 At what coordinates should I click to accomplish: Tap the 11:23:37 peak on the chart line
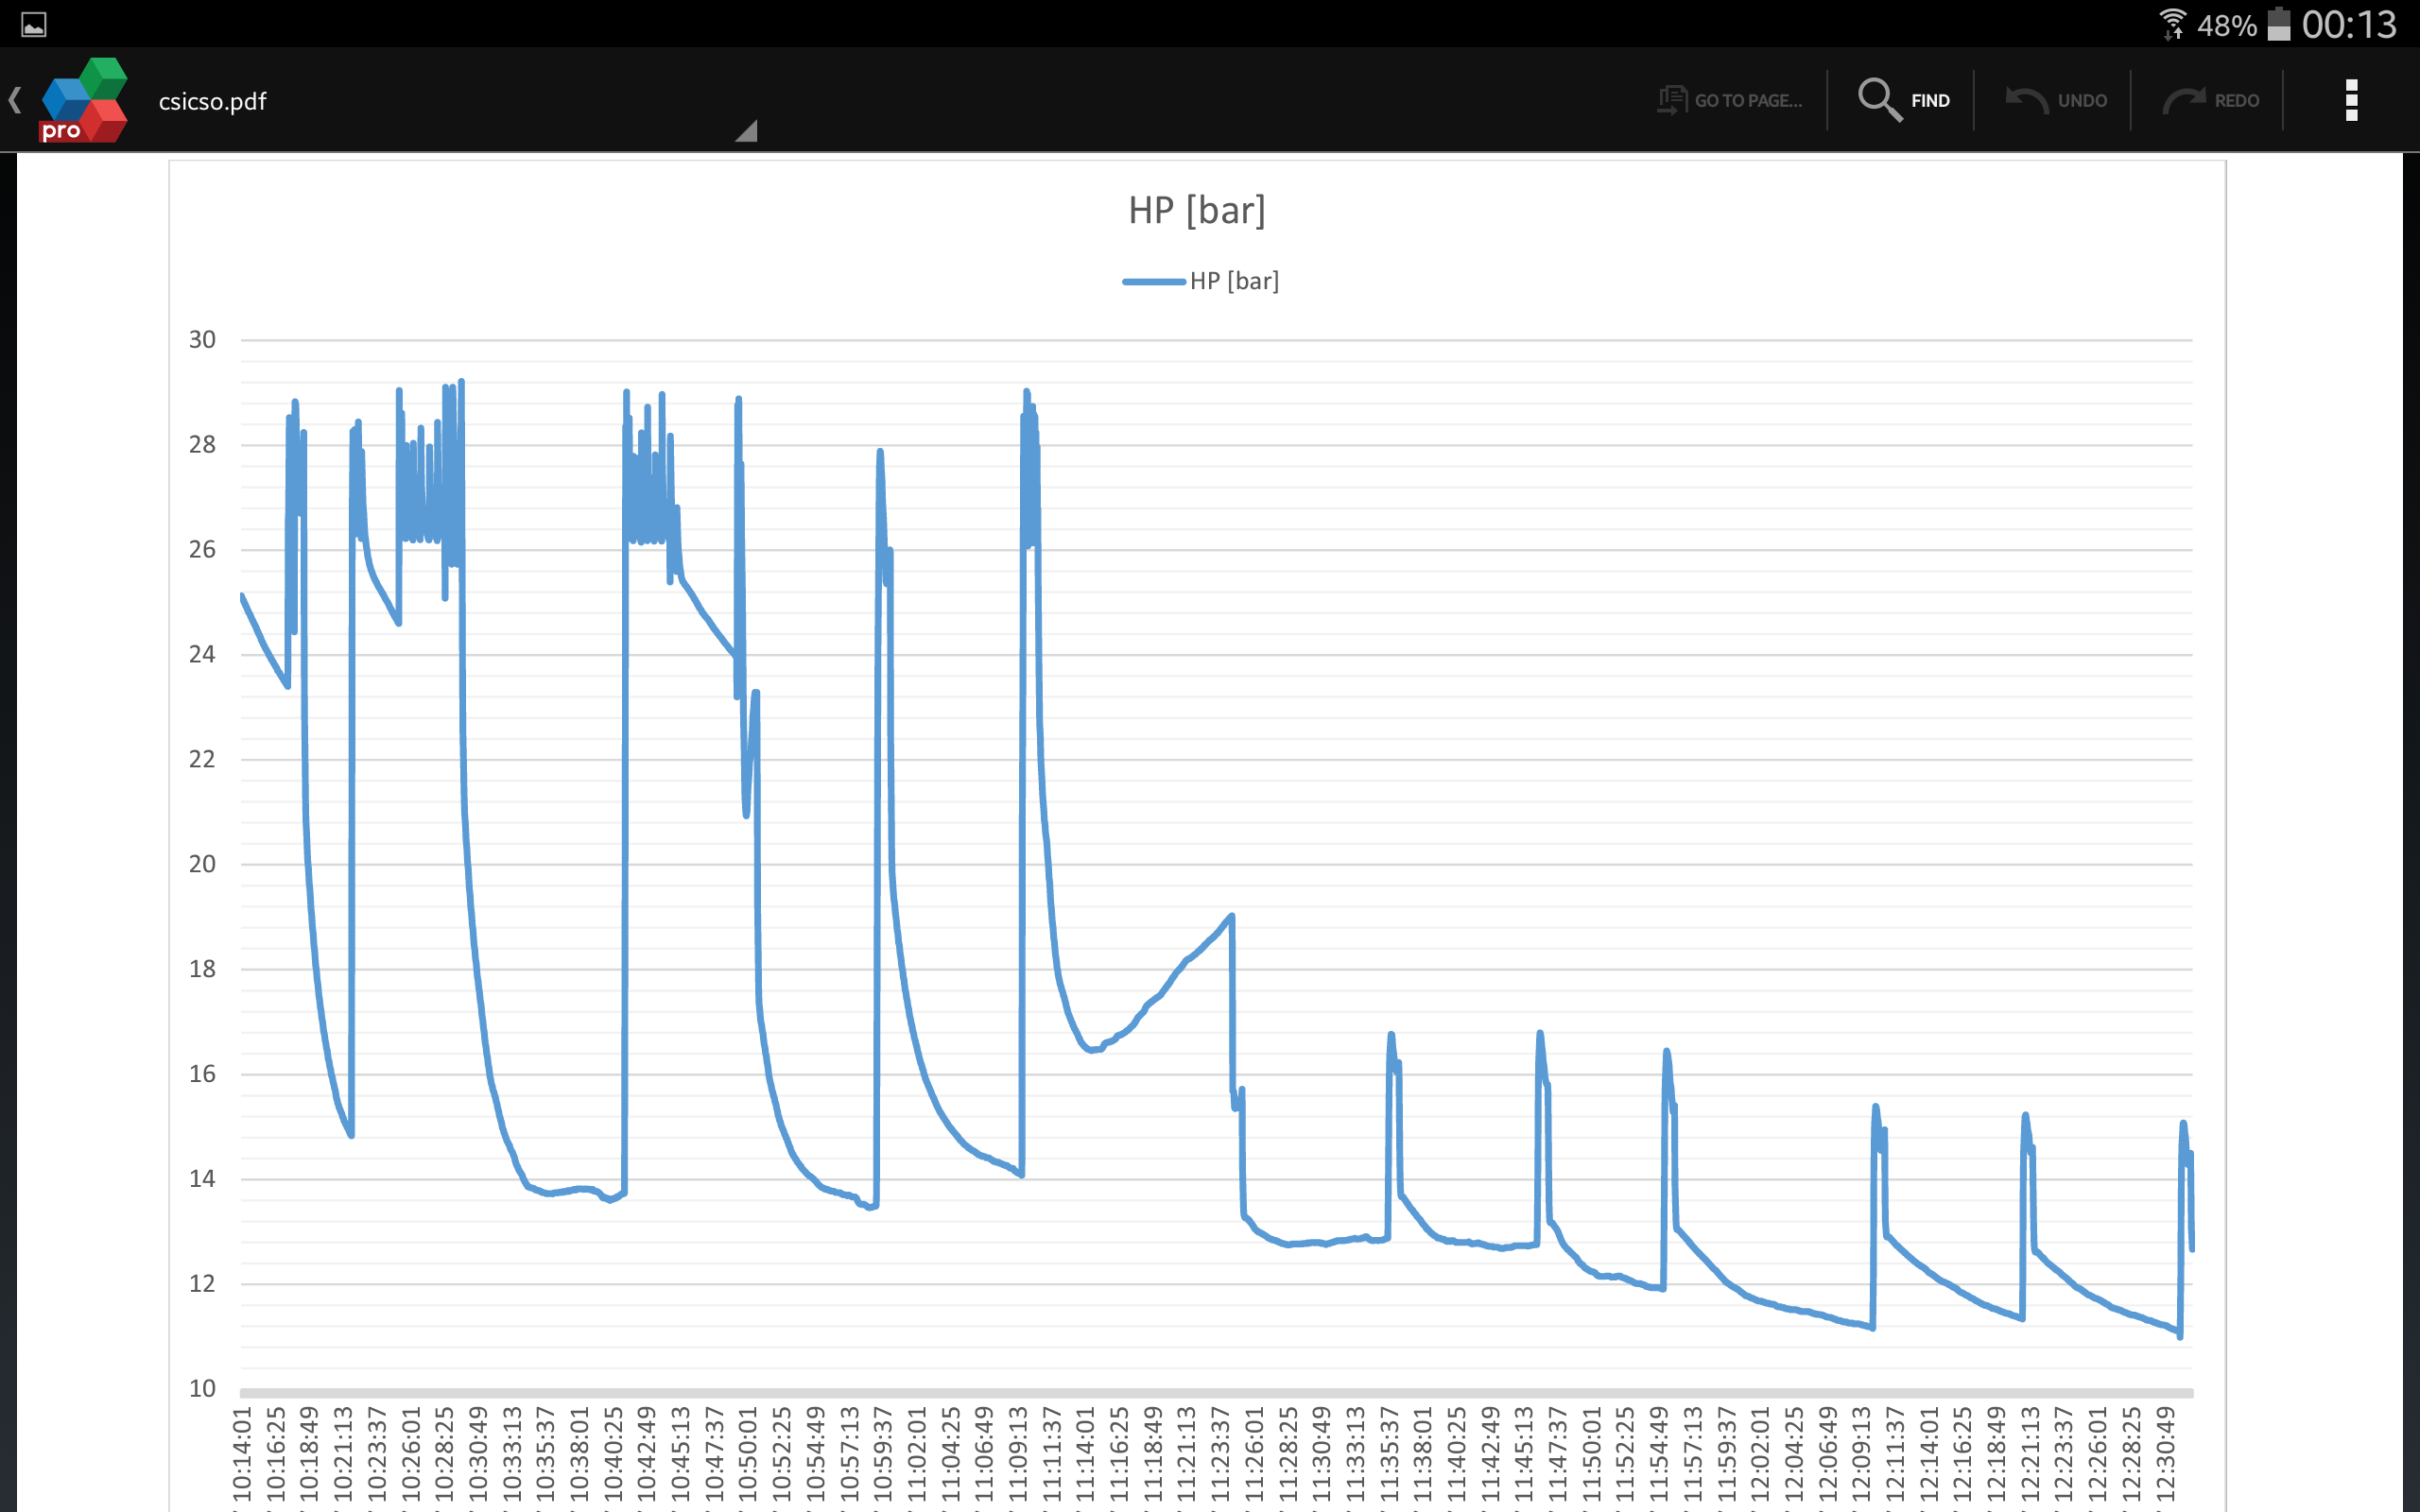(1230, 916)
